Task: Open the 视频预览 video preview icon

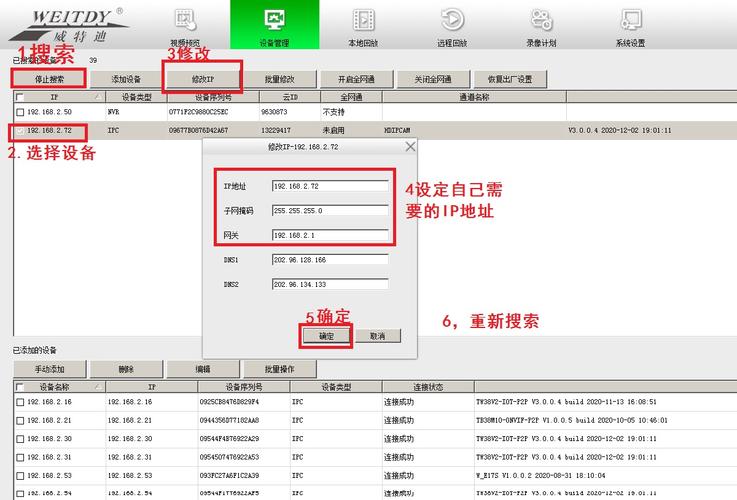Action: pos(185,20)
